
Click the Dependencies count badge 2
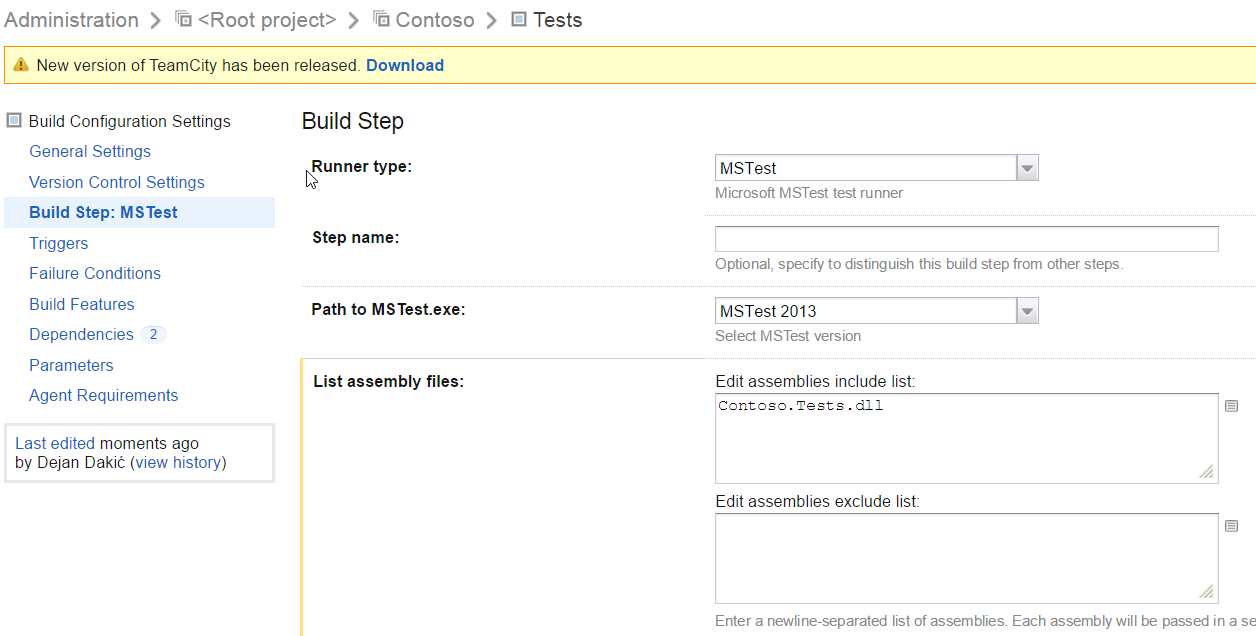point(153,334)
